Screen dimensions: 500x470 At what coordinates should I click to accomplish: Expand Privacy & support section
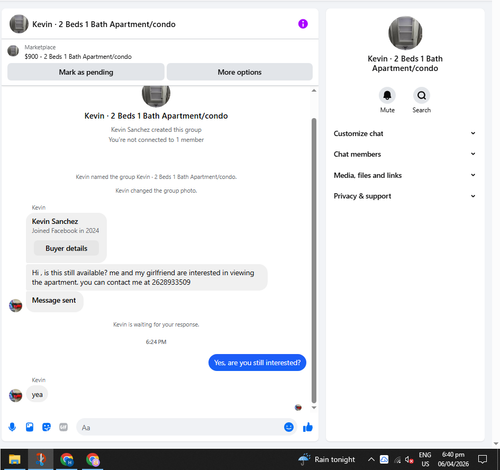pos(405,196)
